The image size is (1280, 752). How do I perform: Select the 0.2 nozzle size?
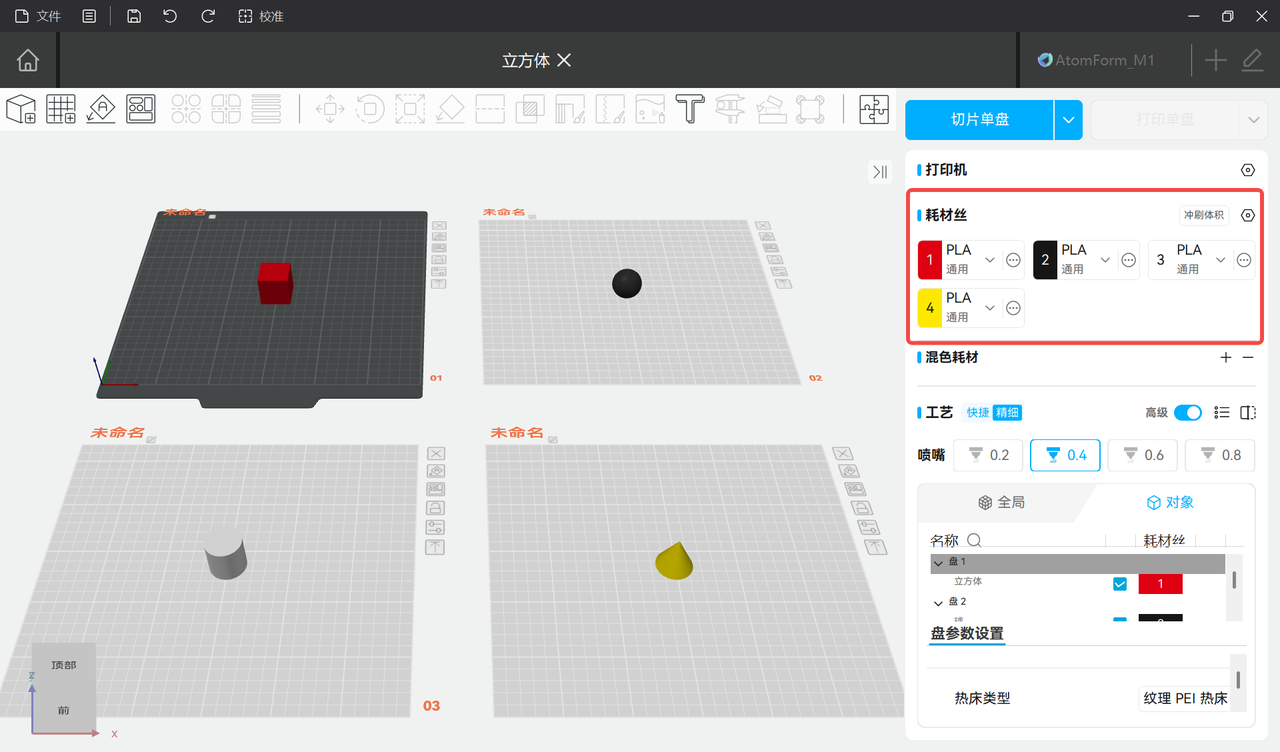coord(988,455)
